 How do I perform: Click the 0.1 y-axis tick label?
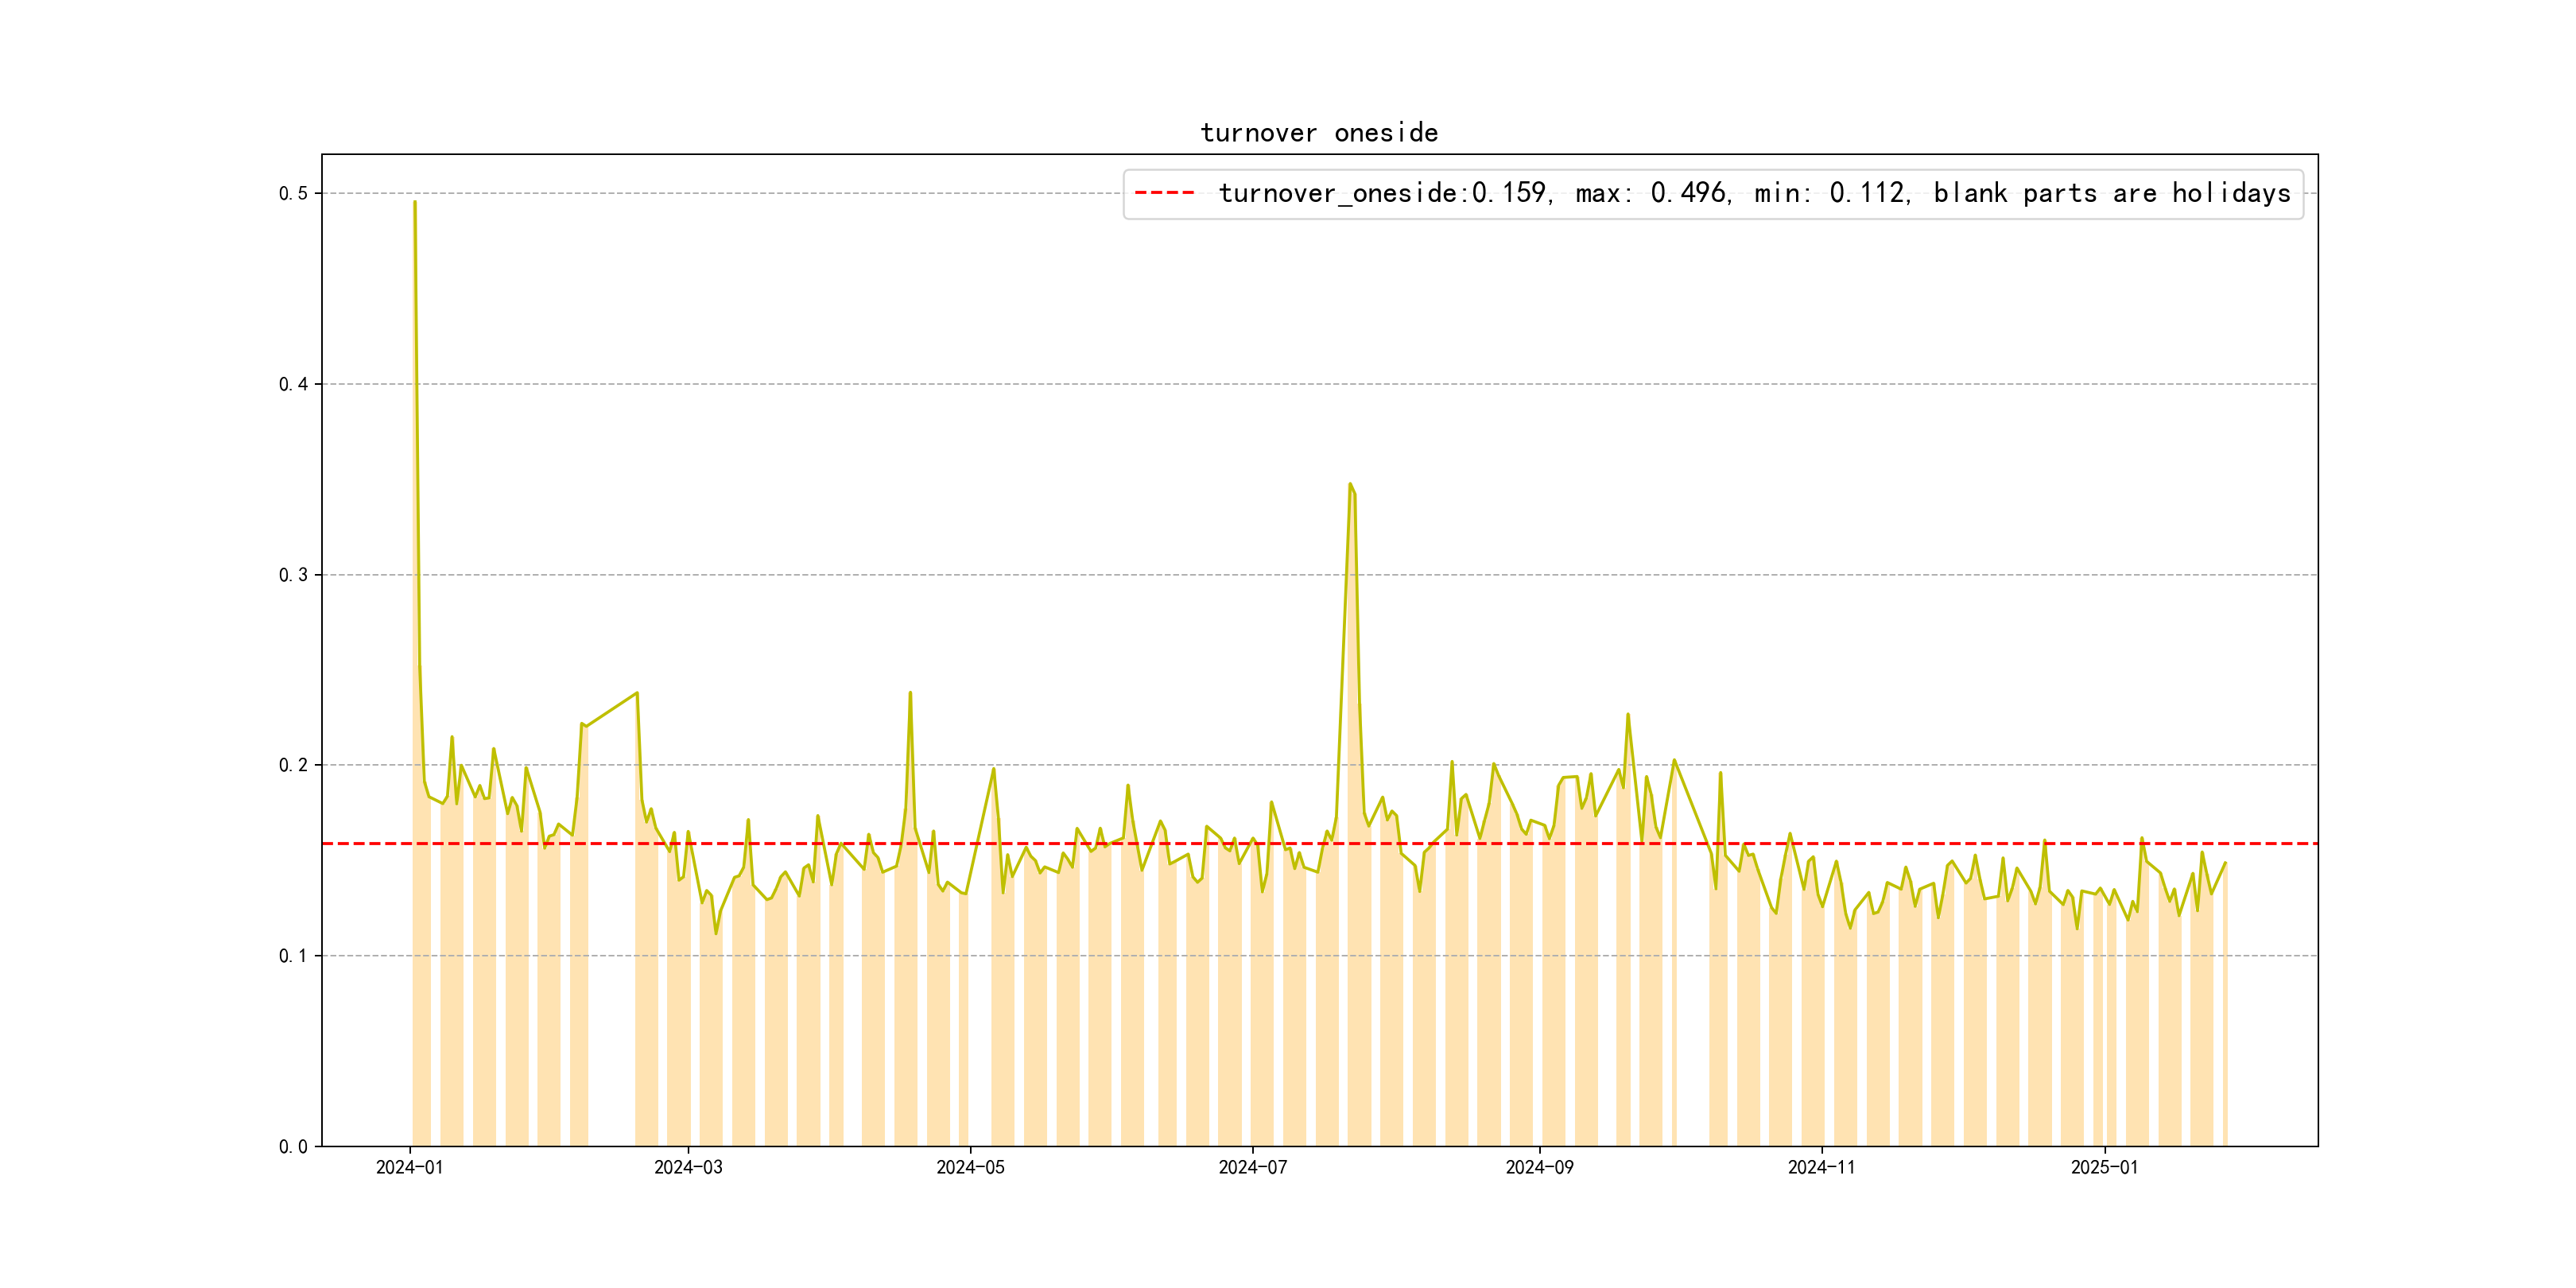[293, 956]
